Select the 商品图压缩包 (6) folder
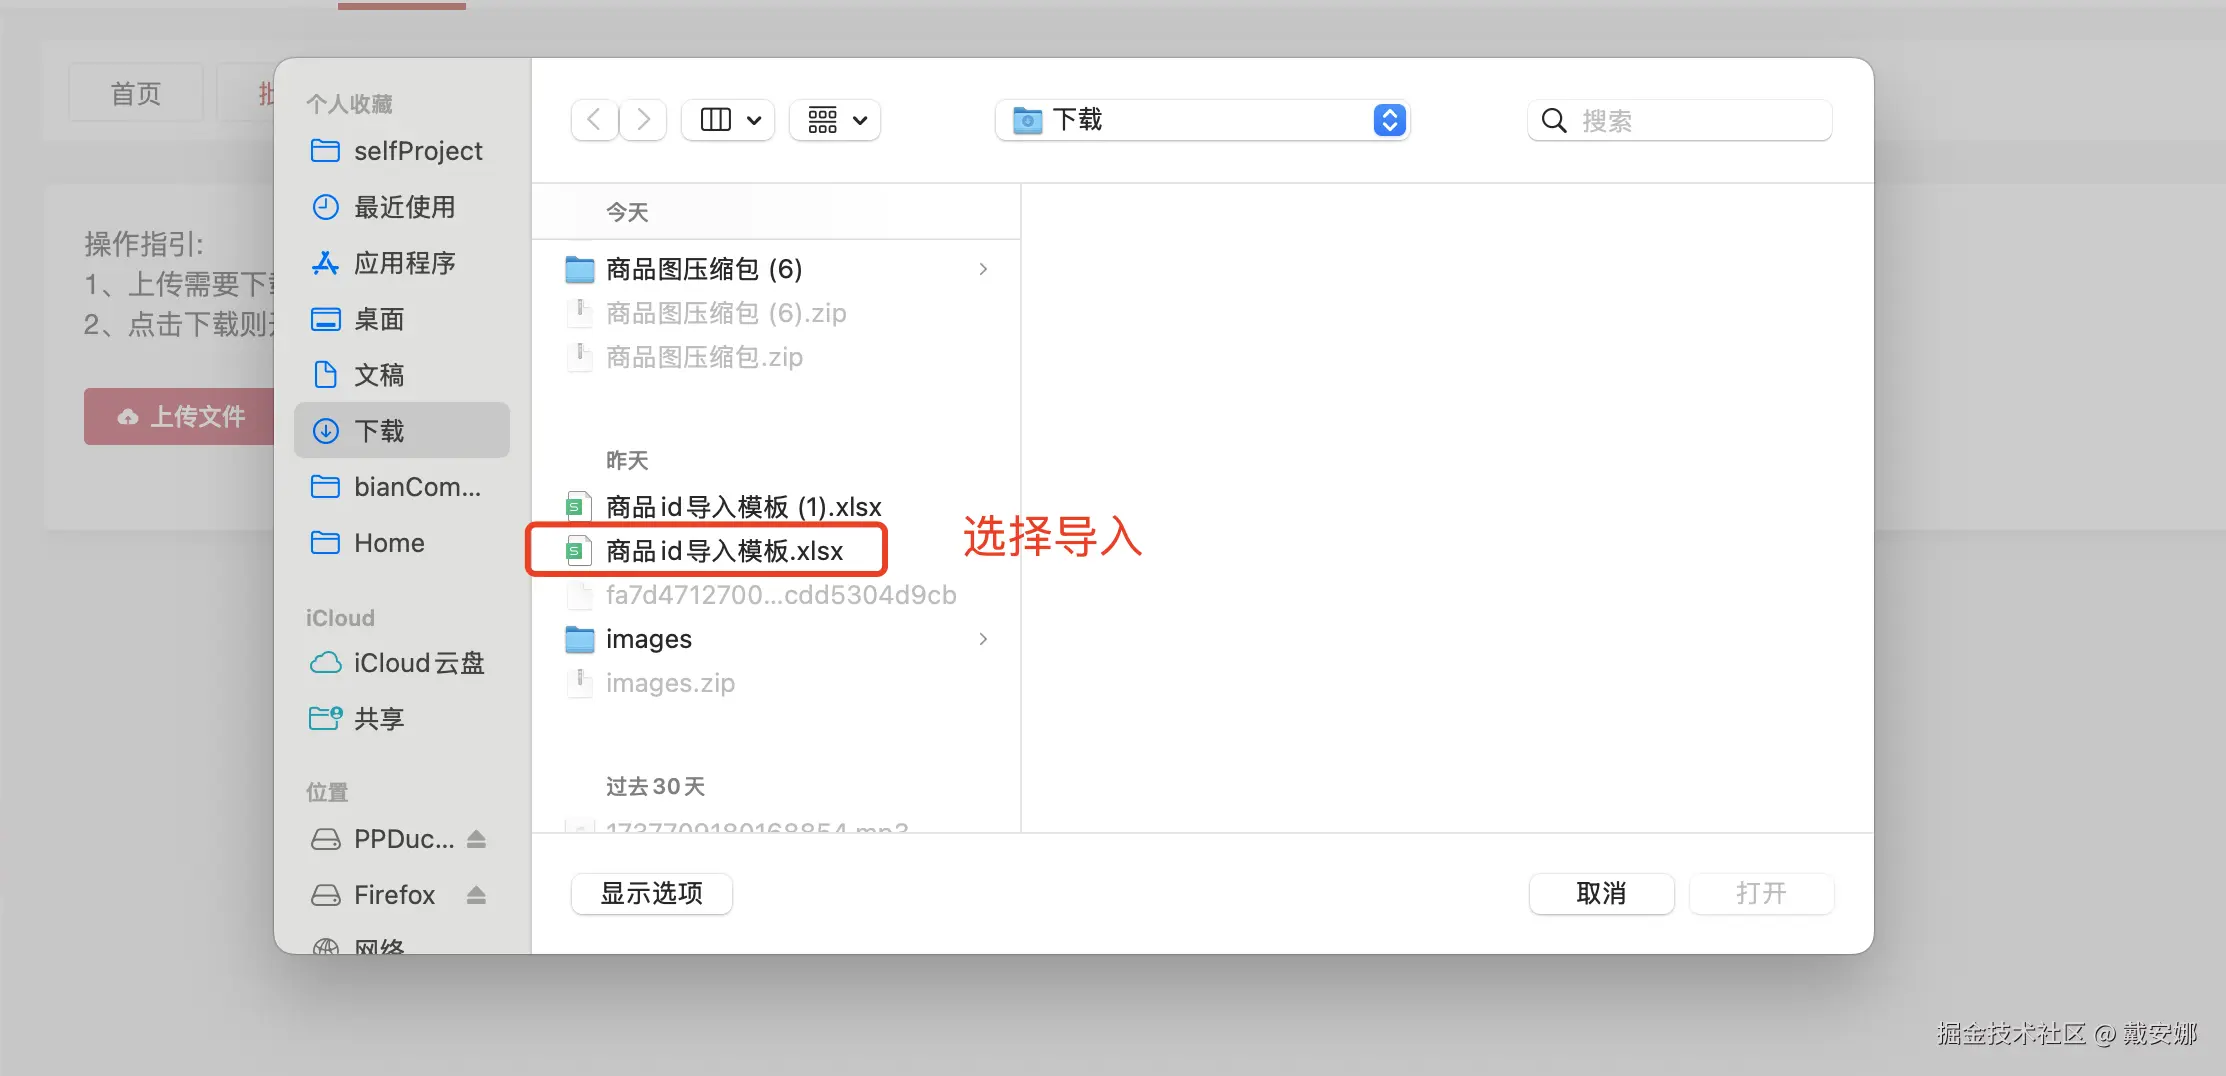2226x1076 pixels. pos(777,269)
